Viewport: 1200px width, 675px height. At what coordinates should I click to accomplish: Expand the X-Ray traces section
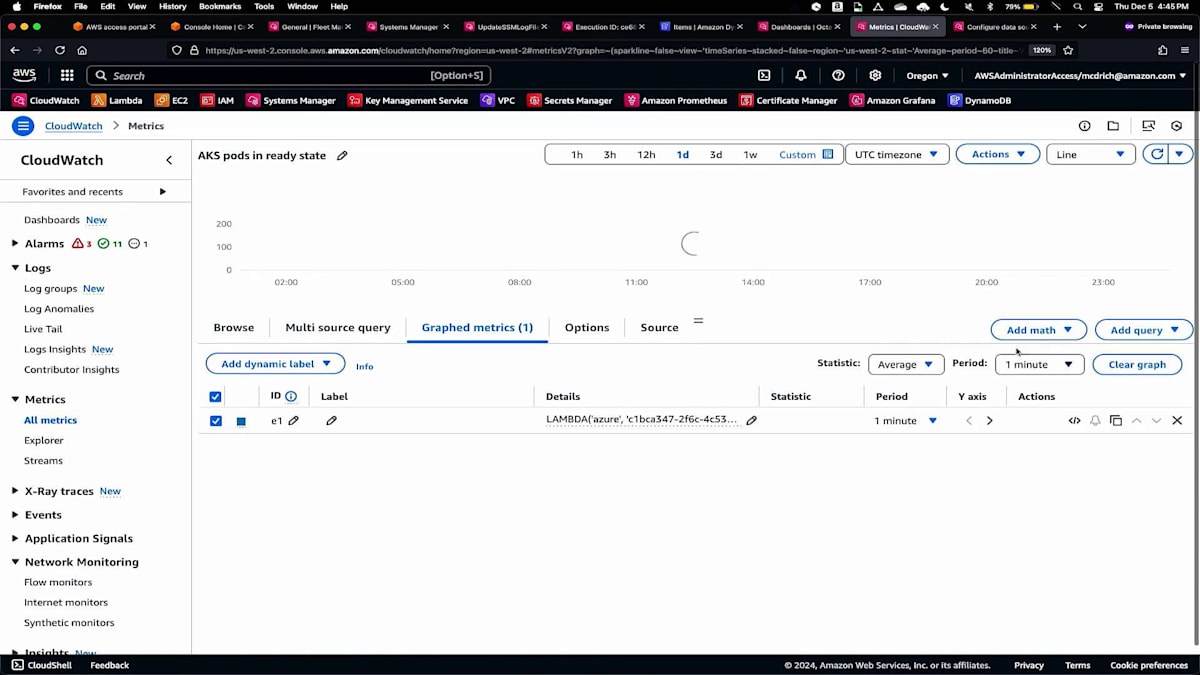(x=15, y=491)
